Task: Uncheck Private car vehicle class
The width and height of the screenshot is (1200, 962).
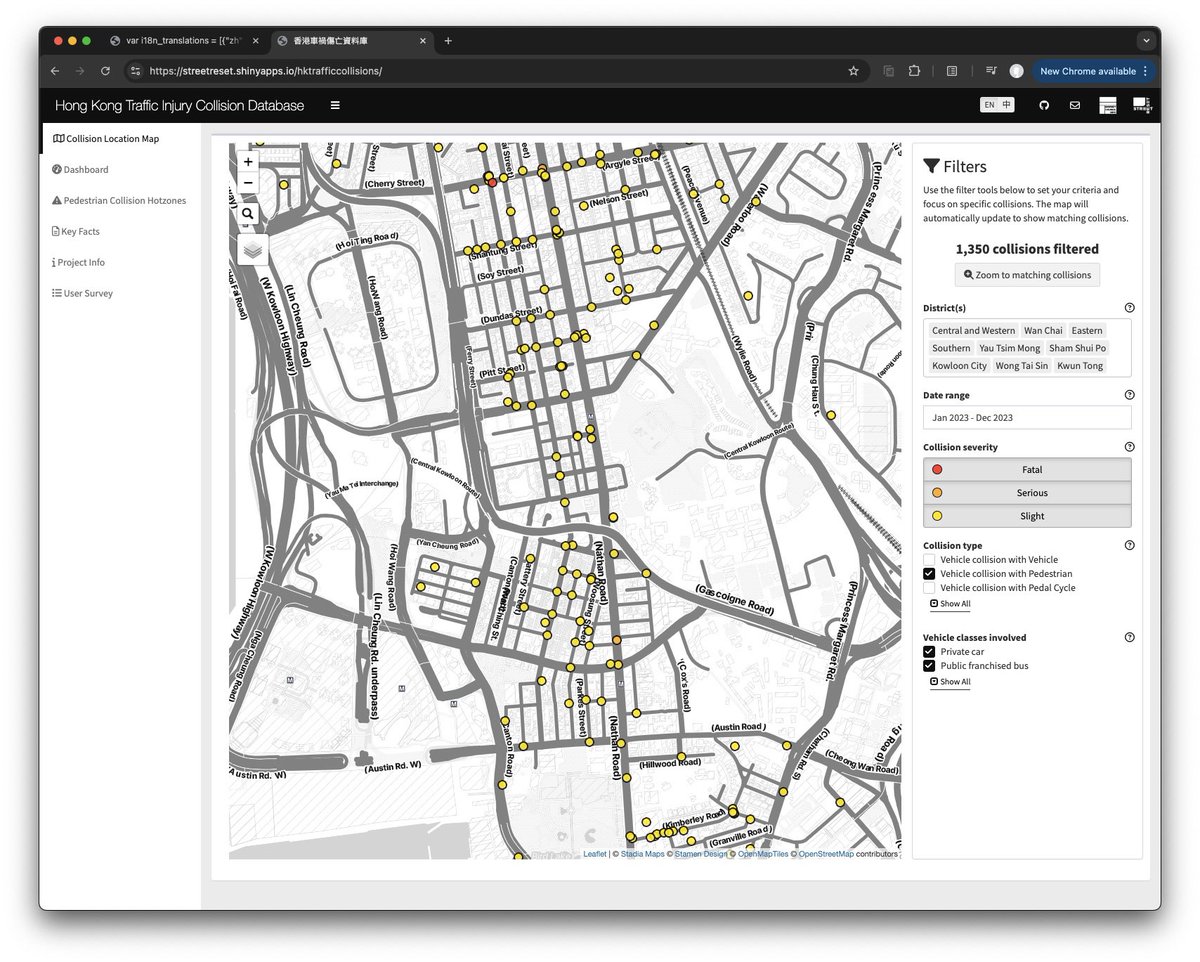Action: pyautogui.click(x=929, y=652)
